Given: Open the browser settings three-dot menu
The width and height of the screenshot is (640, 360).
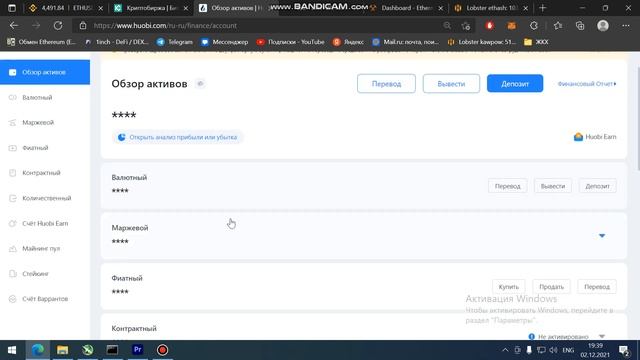Looking at the screenshot, I should [x=626, y=26].
